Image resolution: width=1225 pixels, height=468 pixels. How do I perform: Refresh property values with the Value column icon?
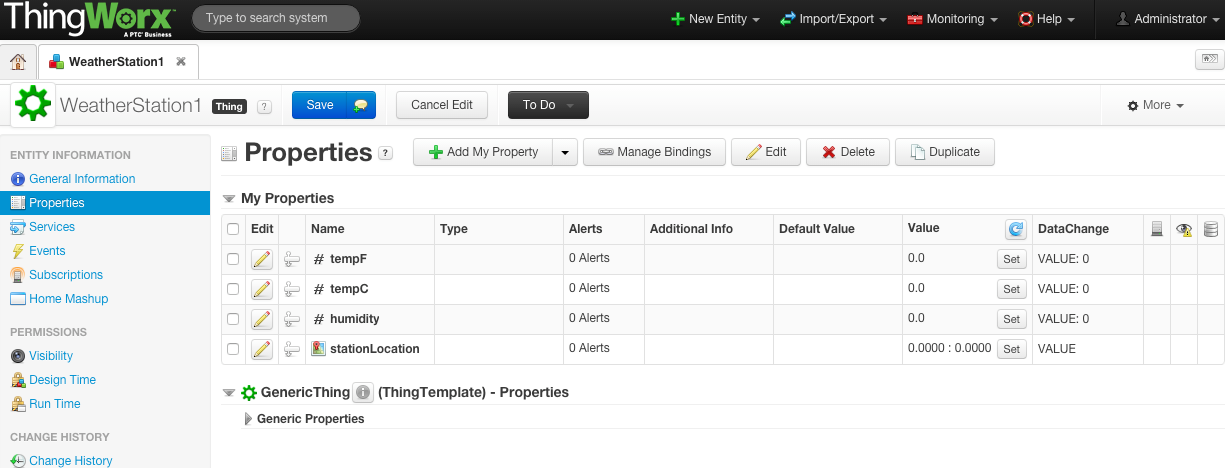[1015, 229]
